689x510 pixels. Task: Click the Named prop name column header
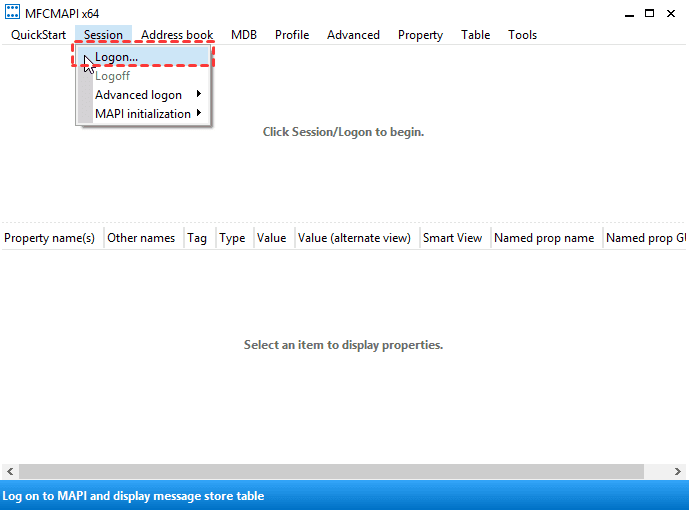coord(544,238)
